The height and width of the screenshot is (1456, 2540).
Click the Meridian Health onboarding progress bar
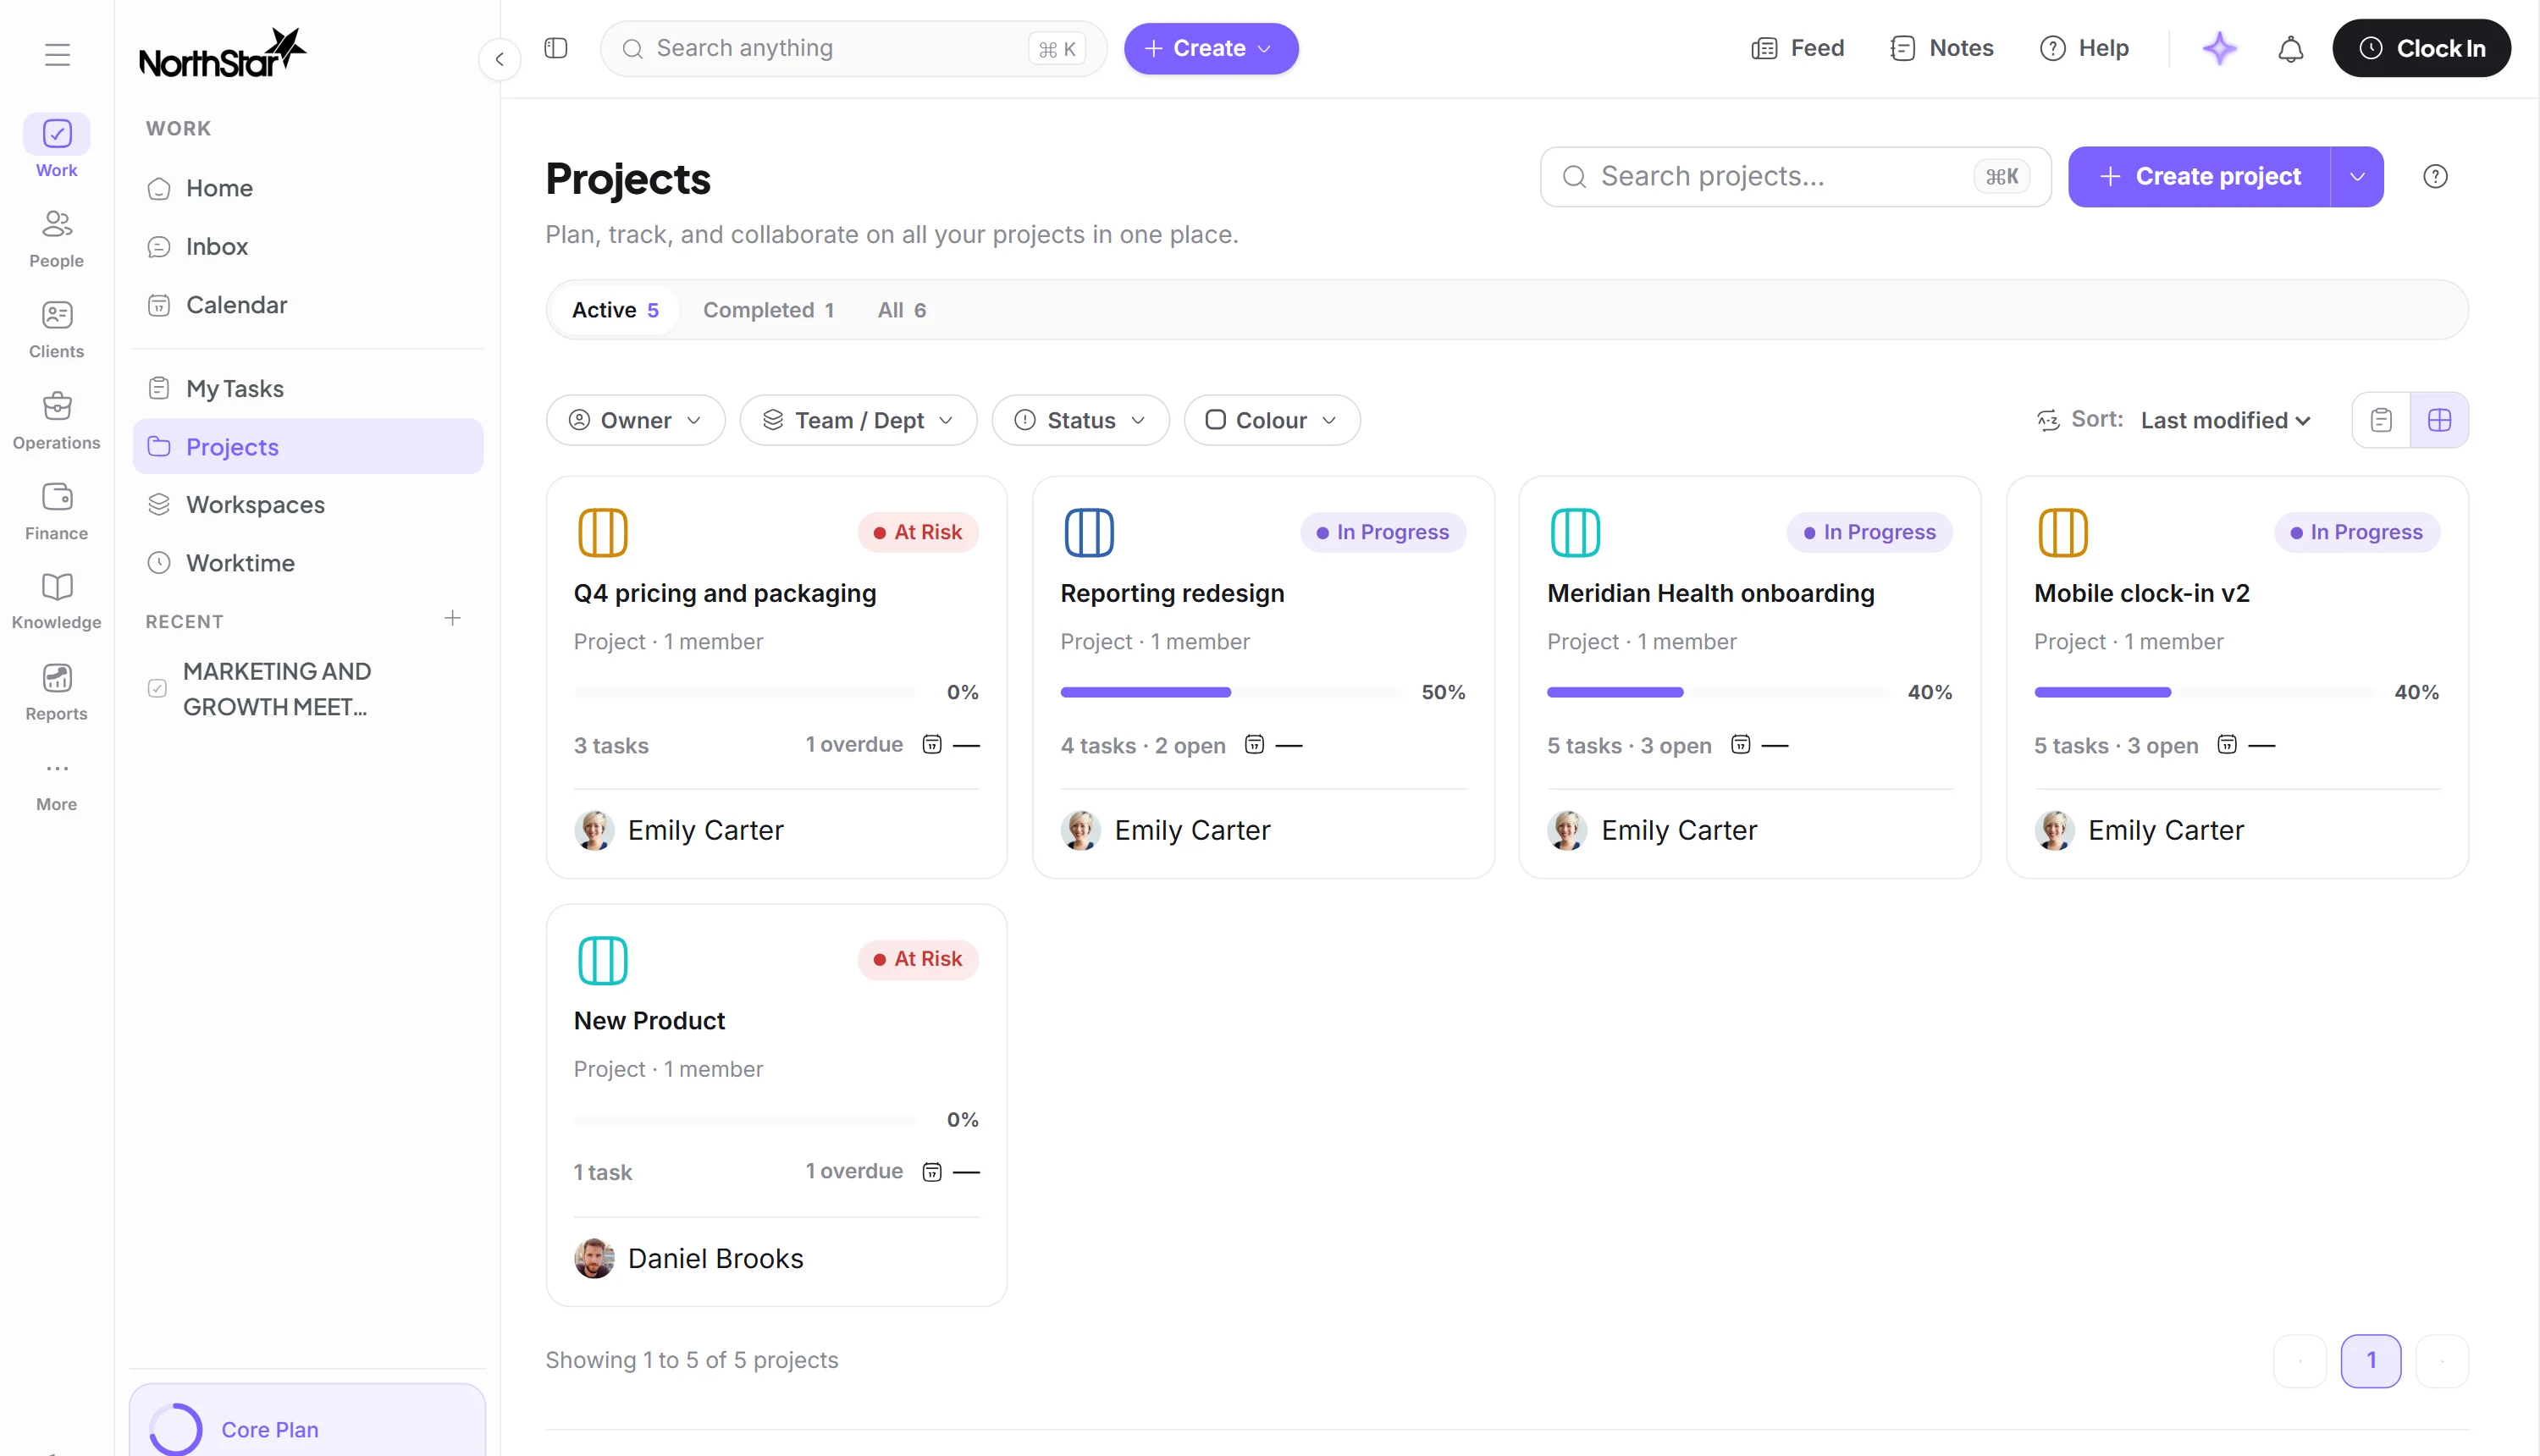click(x=1717, y=692)
